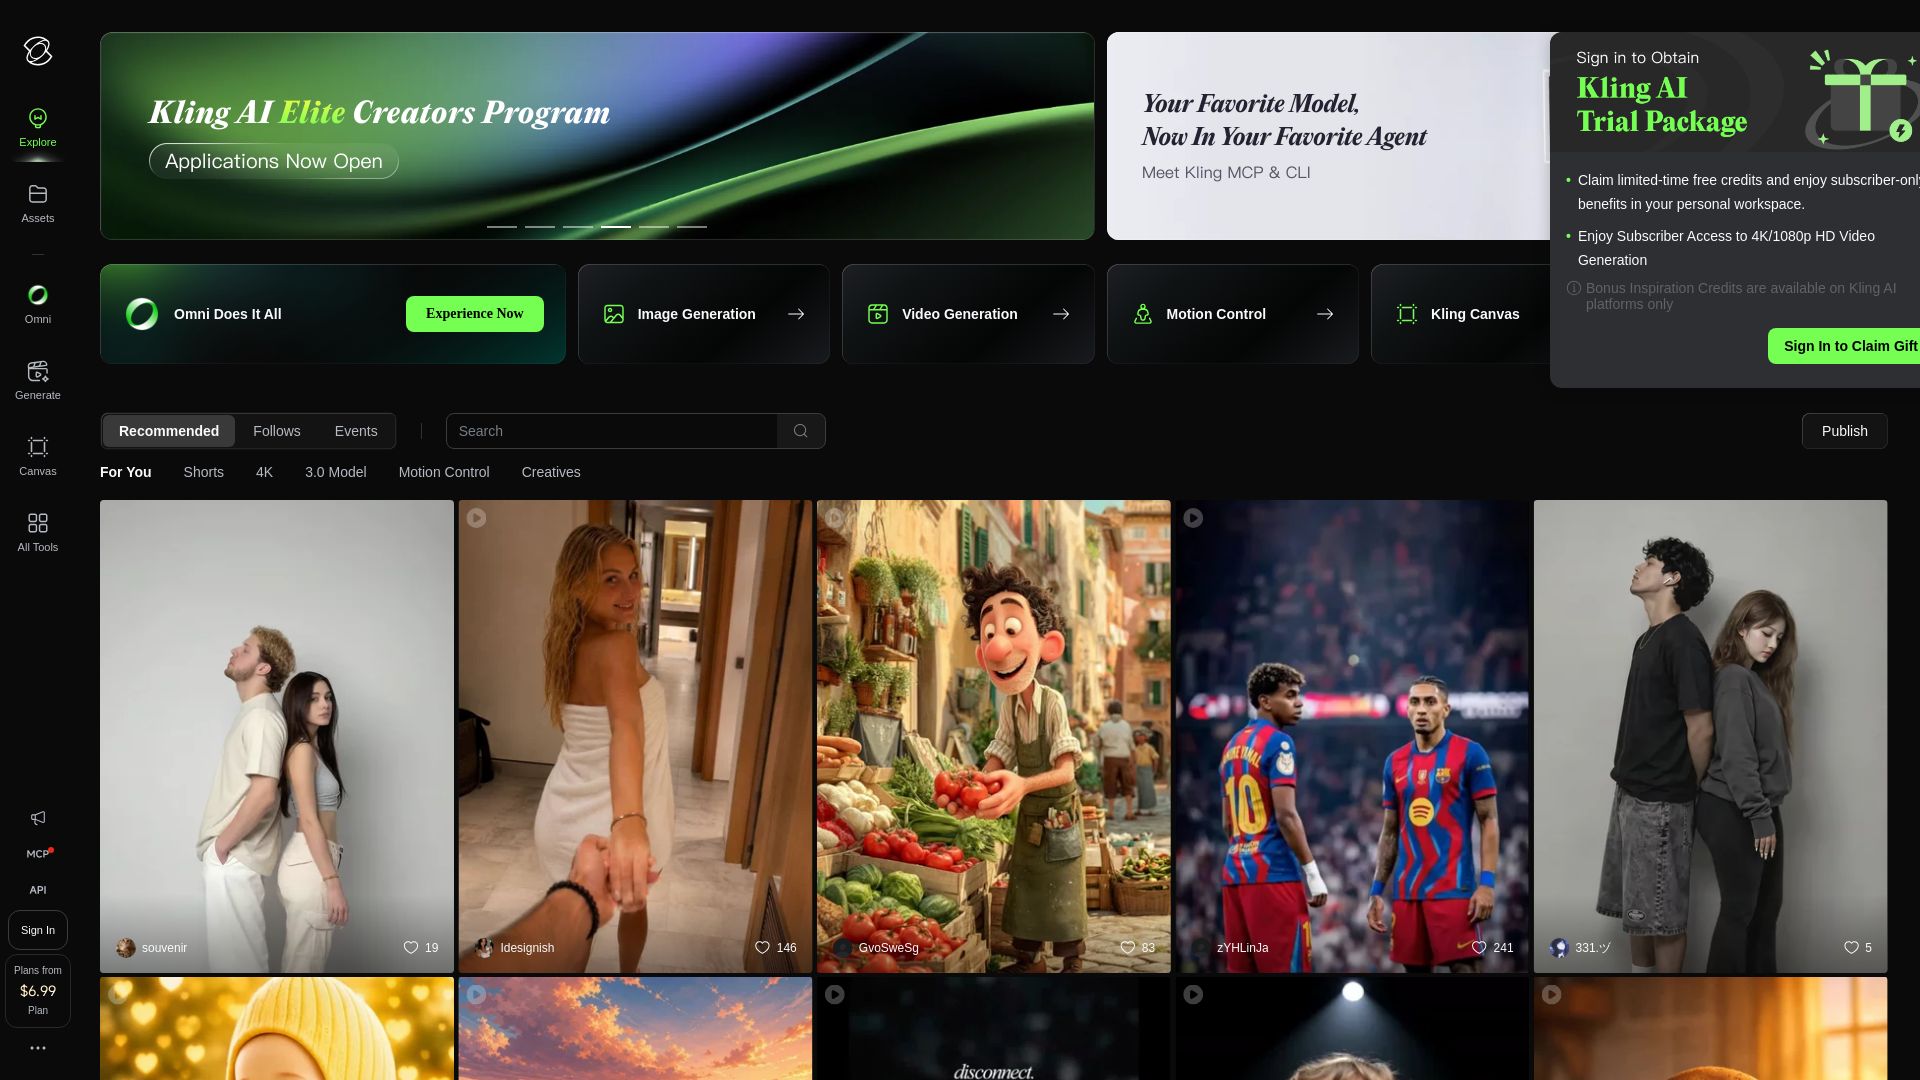
Task: Click the GvoSweSg username
Action: [x=888, y=948]
